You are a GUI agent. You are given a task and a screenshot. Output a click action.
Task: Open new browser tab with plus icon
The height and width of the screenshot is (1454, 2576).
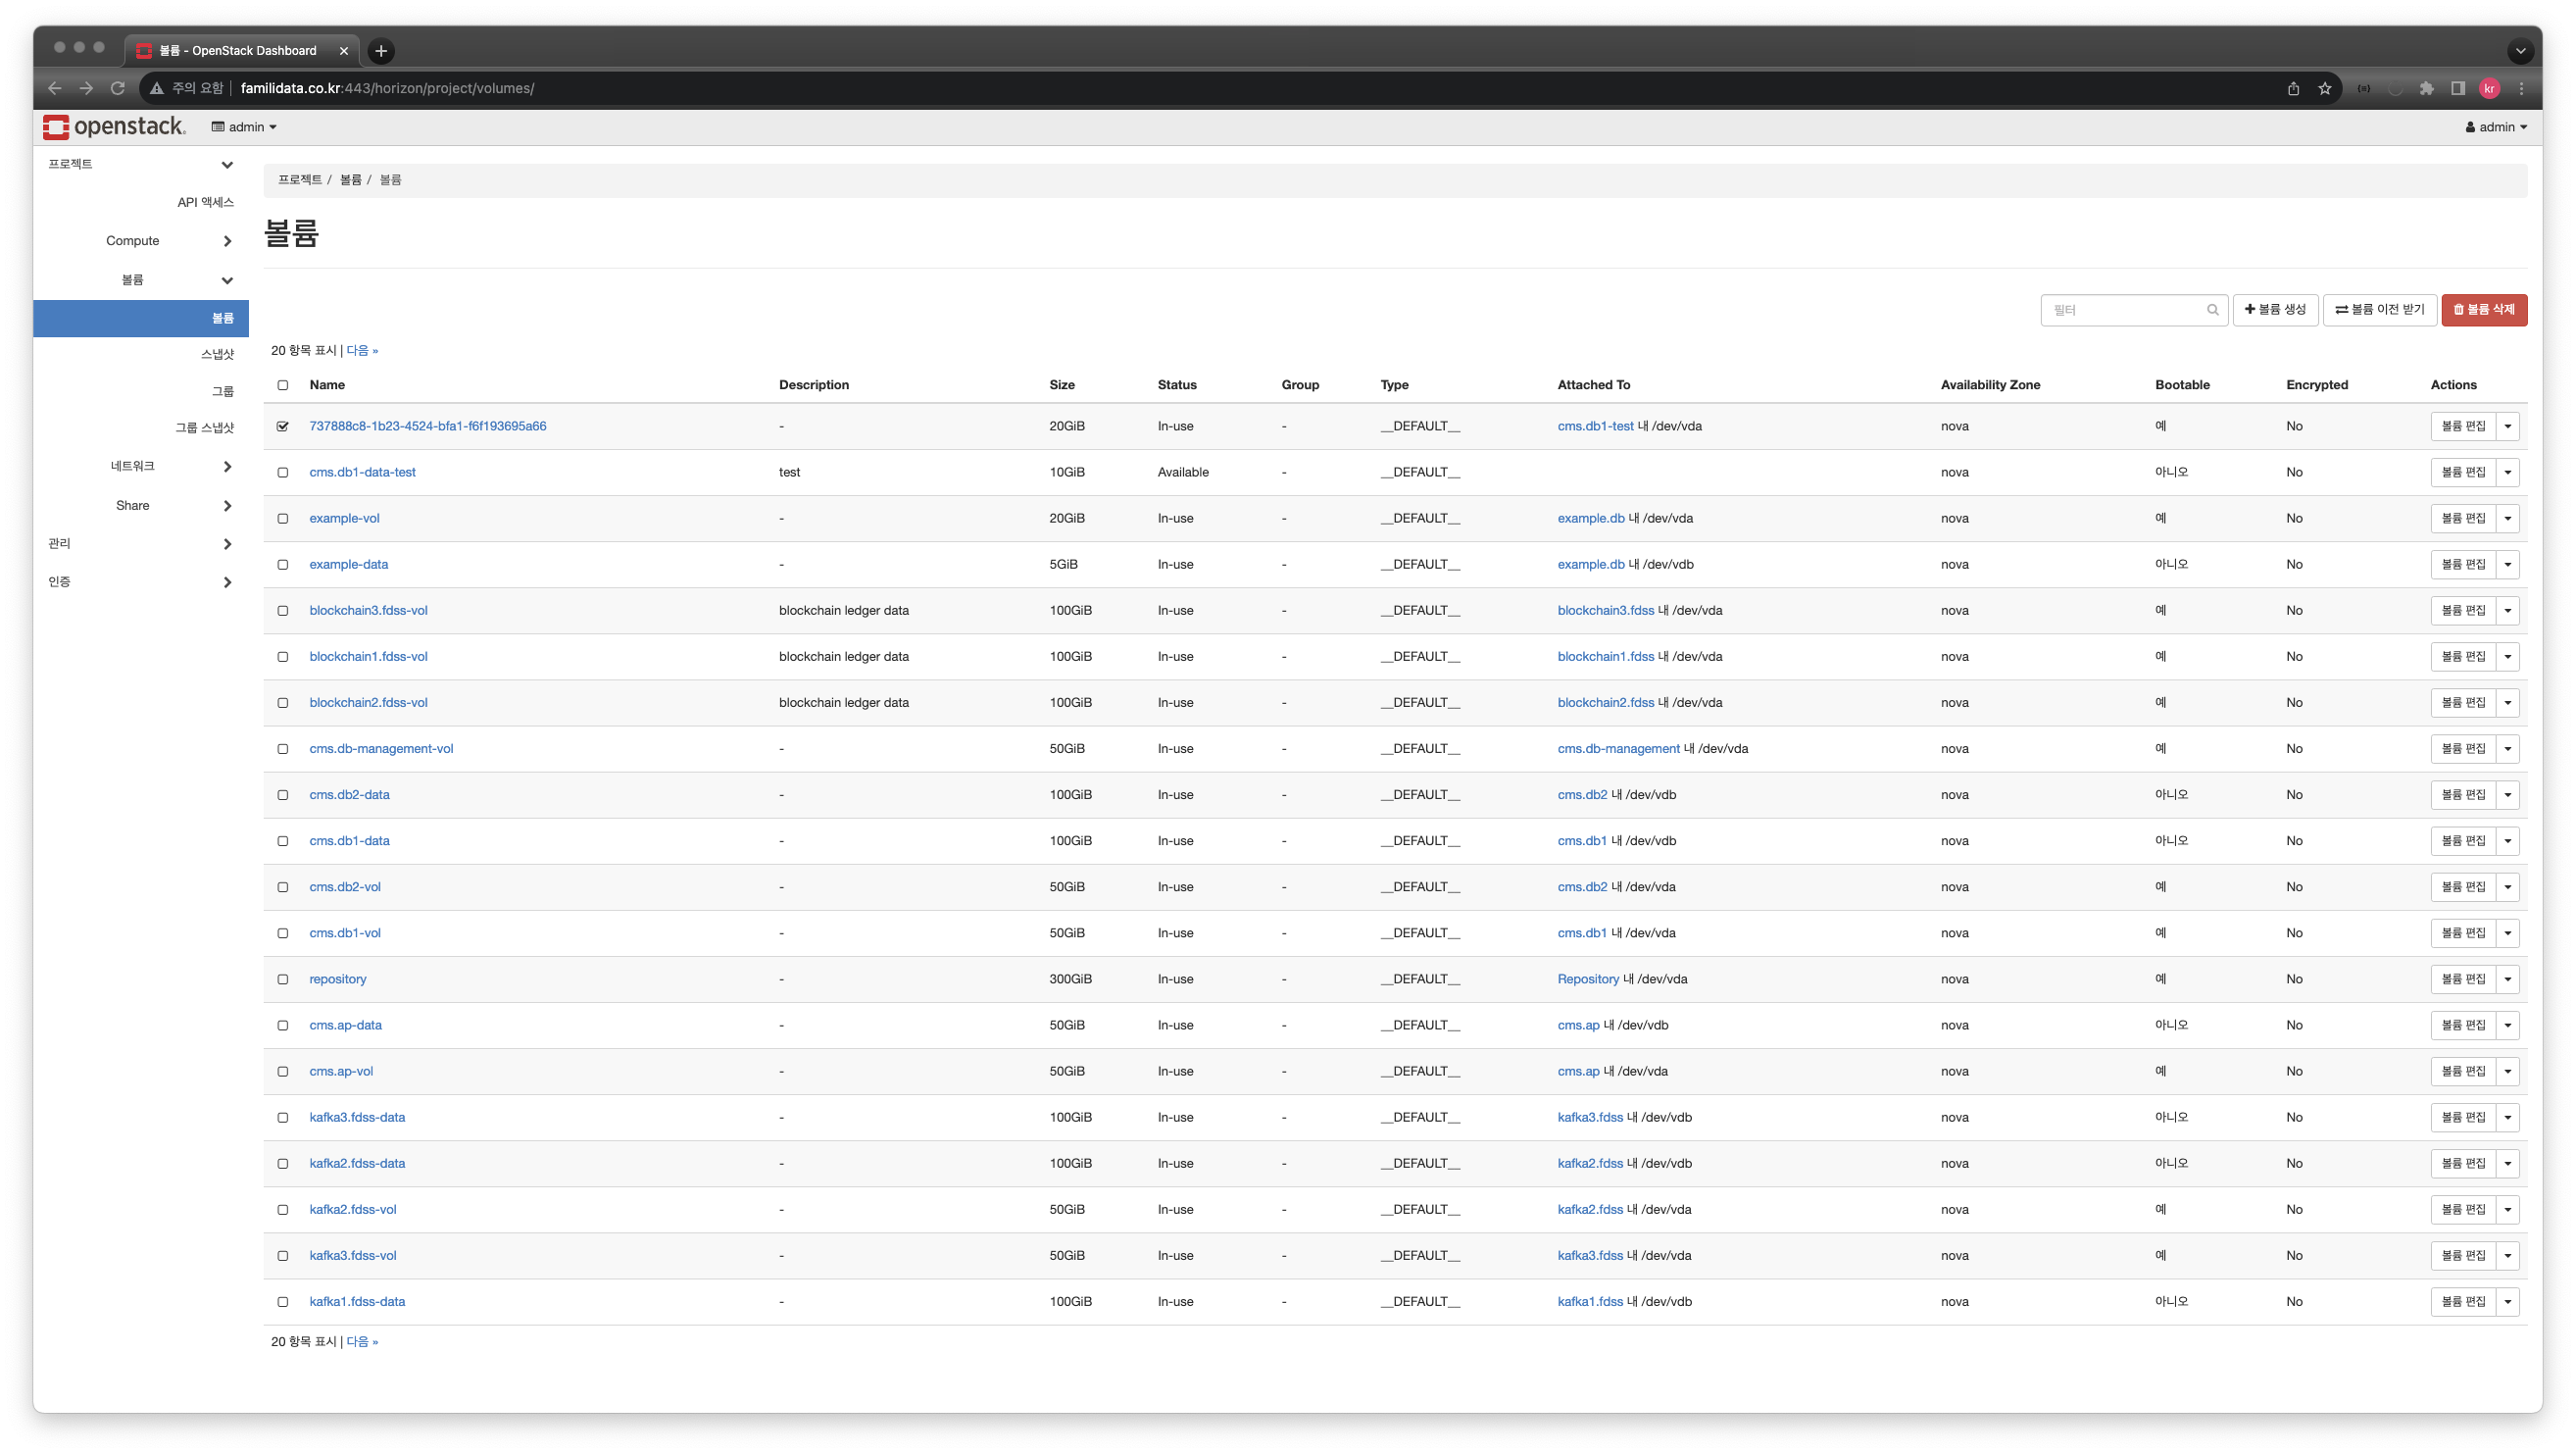[381, 51]
